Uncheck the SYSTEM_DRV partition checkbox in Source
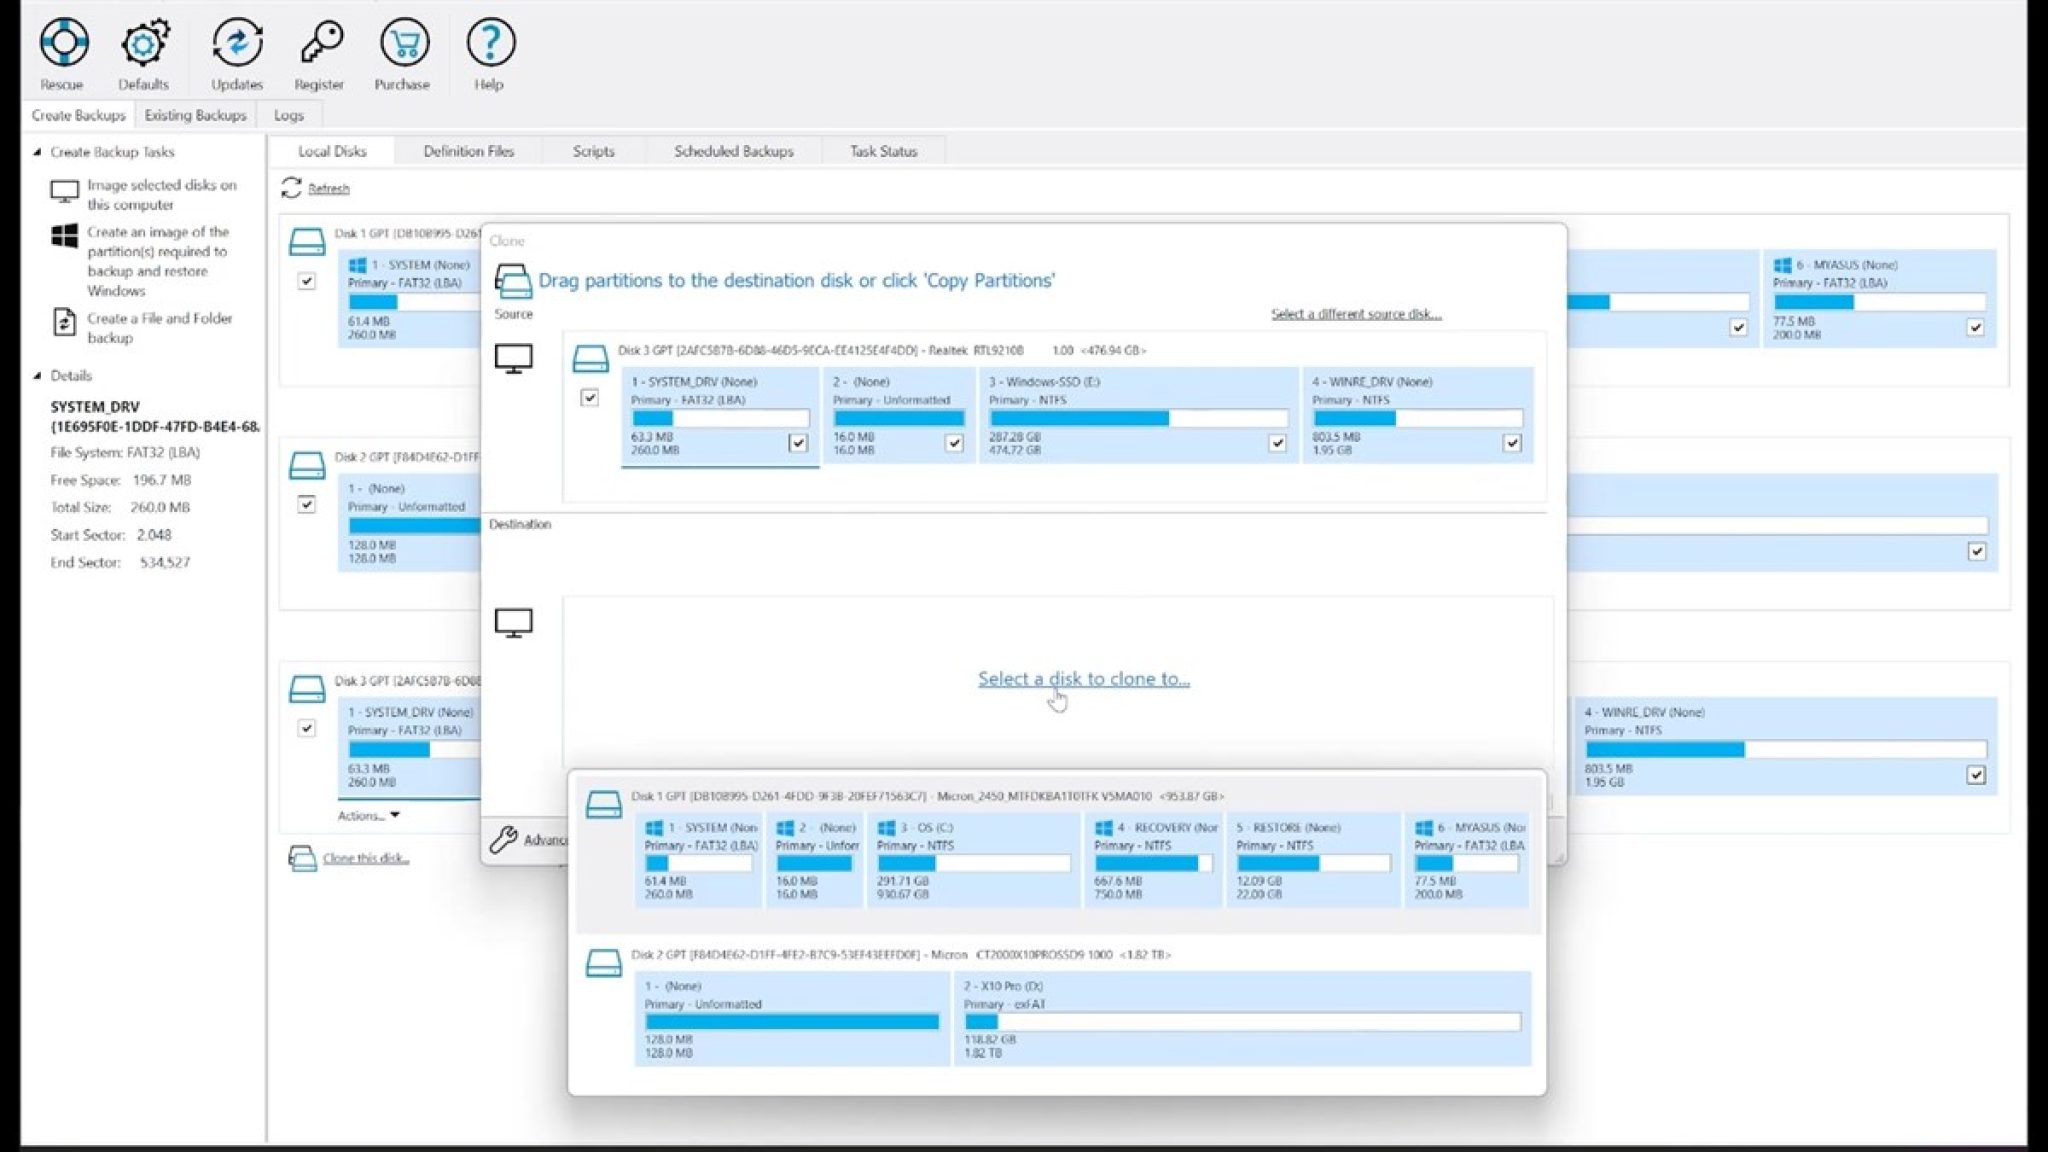The height and width of the screenshot is (1152, 2048). click(798, 443)
